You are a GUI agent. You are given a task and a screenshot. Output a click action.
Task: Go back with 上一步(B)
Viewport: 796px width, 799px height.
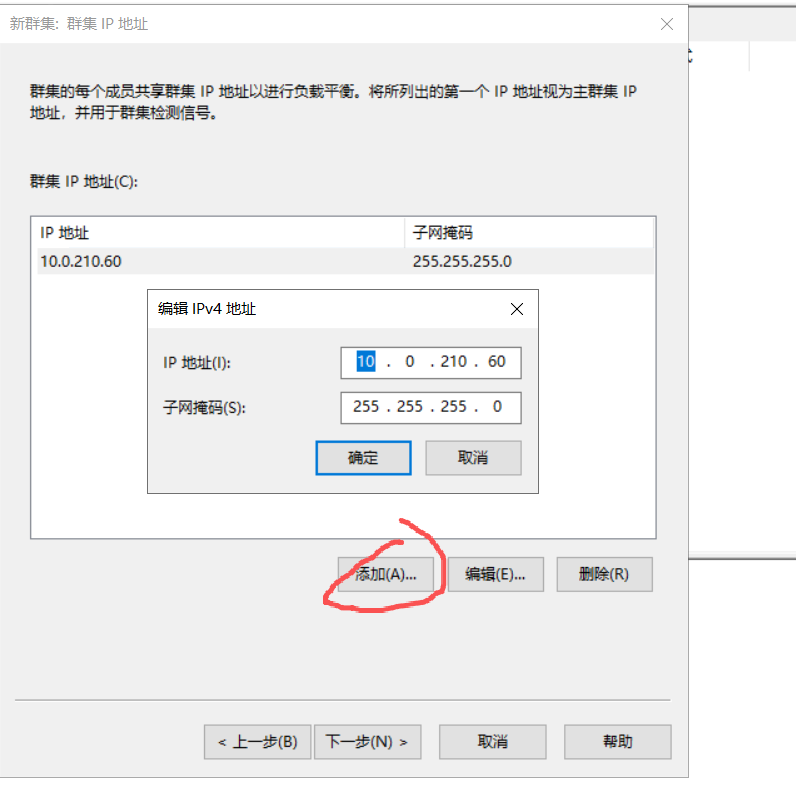pos(257,742)
